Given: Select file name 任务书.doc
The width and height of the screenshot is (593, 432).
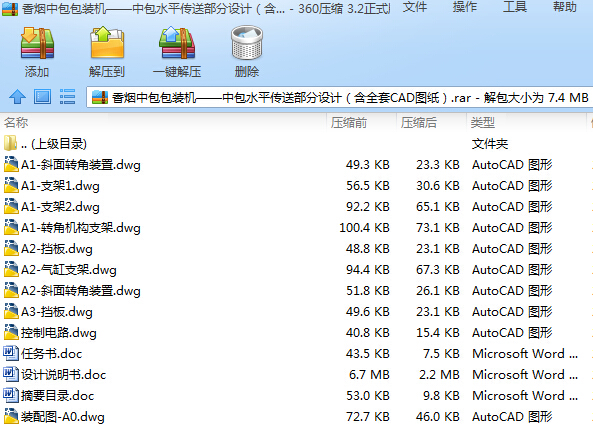Looking at the screenshot, I should pyautogui.click(x=52, y=354).
